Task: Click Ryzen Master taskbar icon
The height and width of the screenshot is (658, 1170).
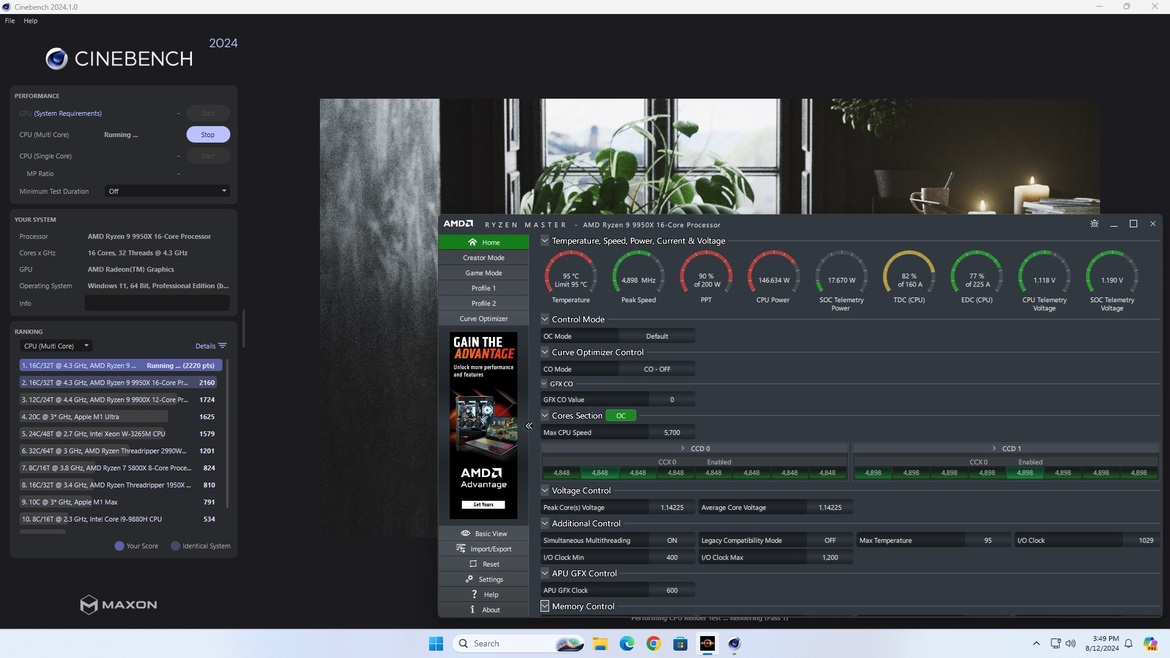Action: (707, 643)
